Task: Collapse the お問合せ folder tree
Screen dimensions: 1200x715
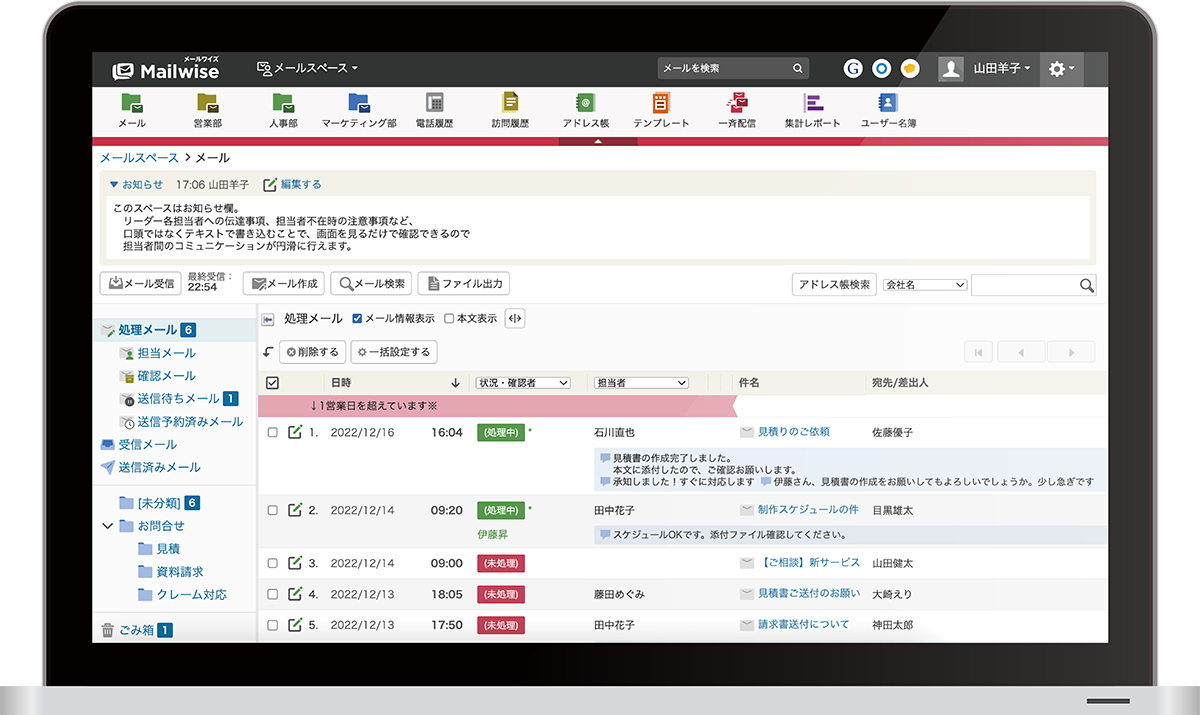Action: 108,526
